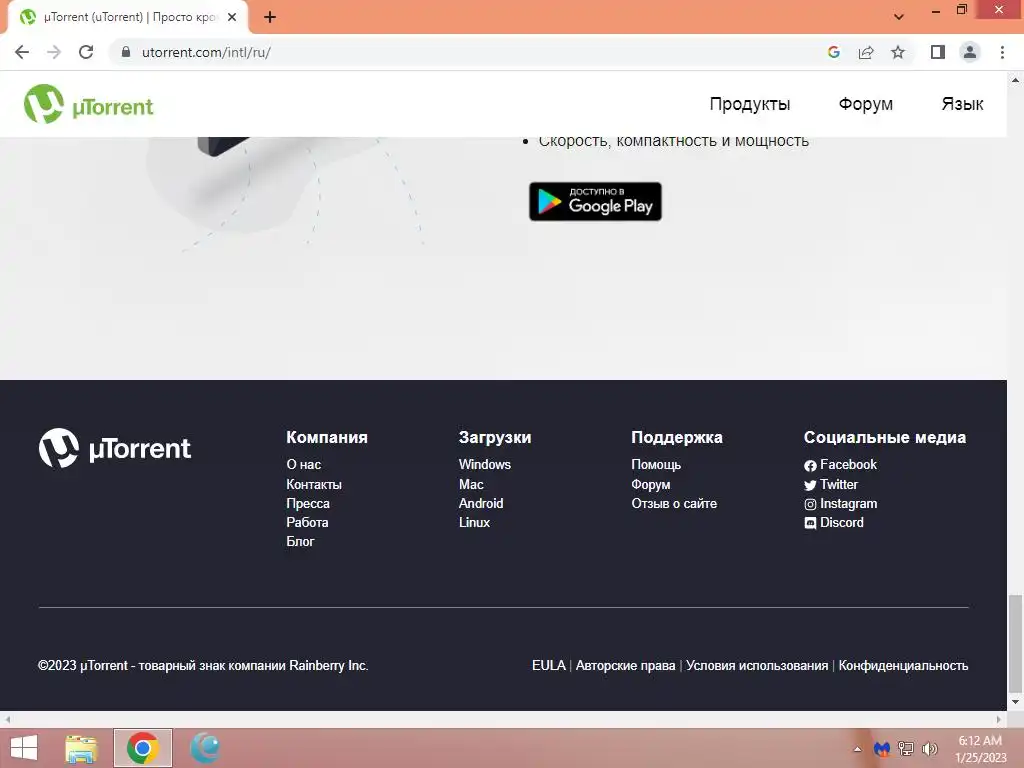The image size is (1024, 768).
Task: Close the µTorrent browser tab
Action: point(232,17)
